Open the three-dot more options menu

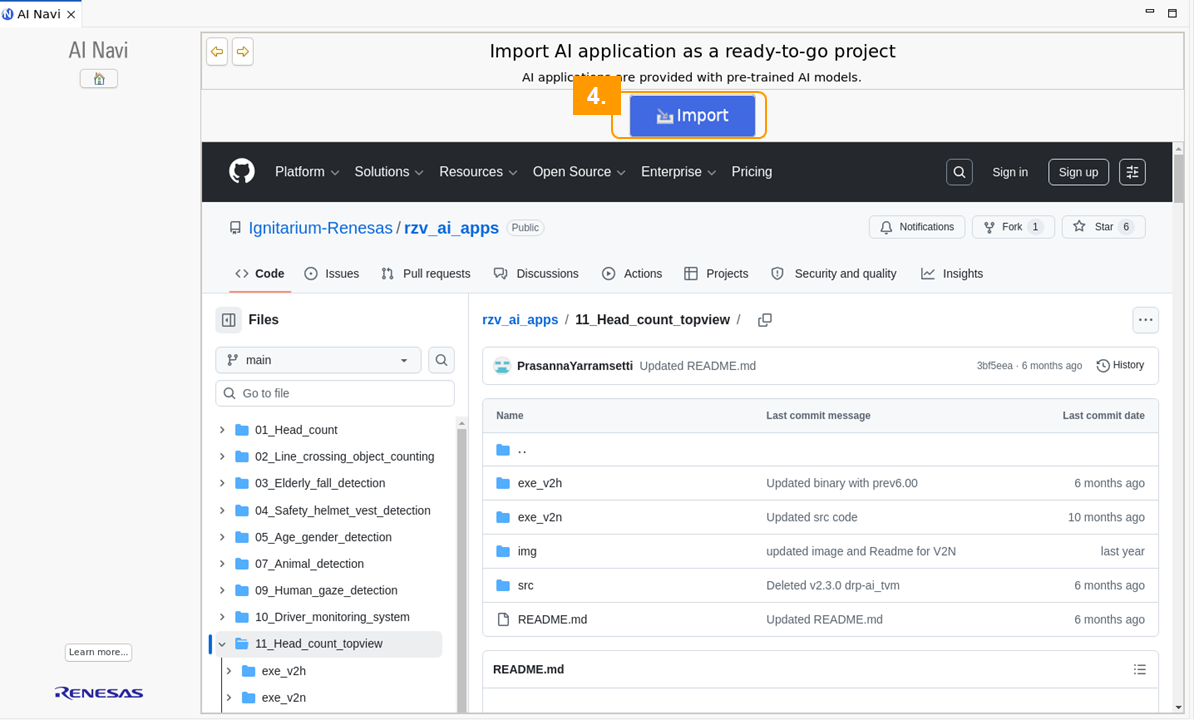click(1145, 320)
